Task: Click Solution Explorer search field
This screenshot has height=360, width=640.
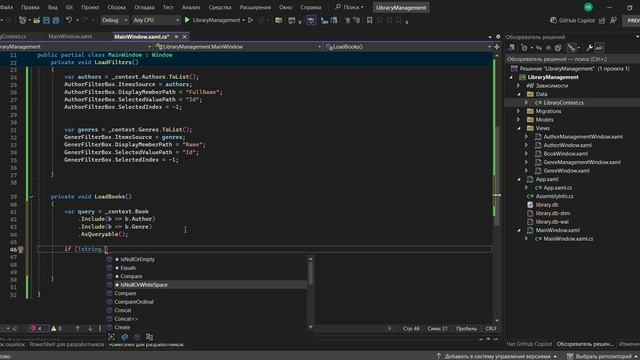Action: pos(572,59)
